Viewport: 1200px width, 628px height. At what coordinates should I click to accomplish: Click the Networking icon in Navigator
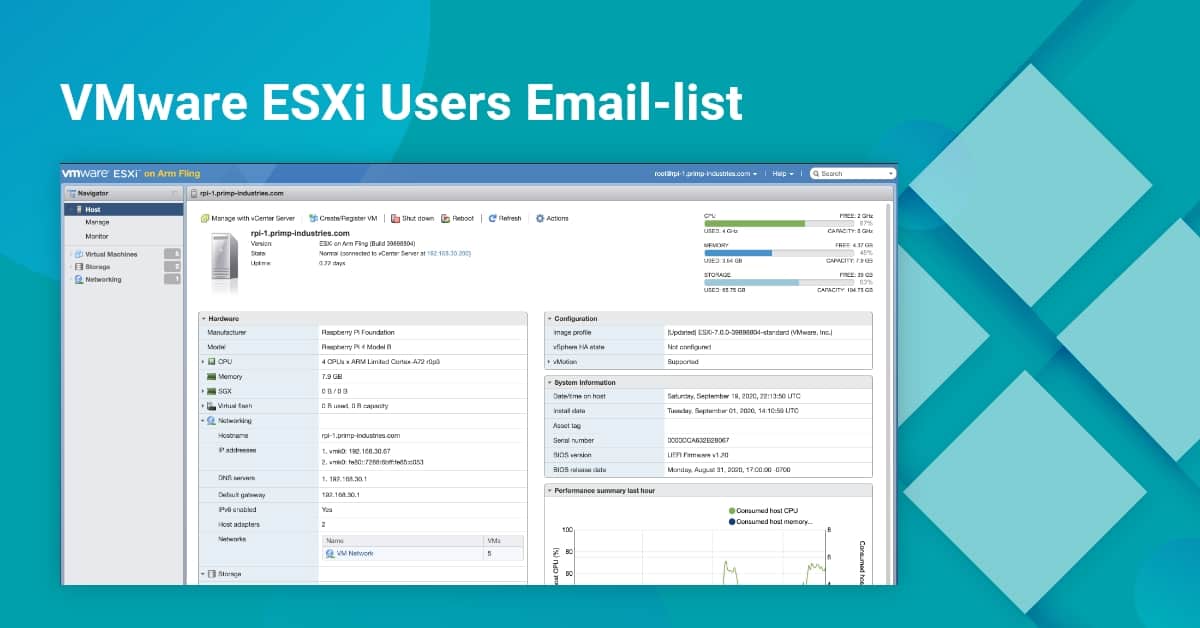coord(79,280)
